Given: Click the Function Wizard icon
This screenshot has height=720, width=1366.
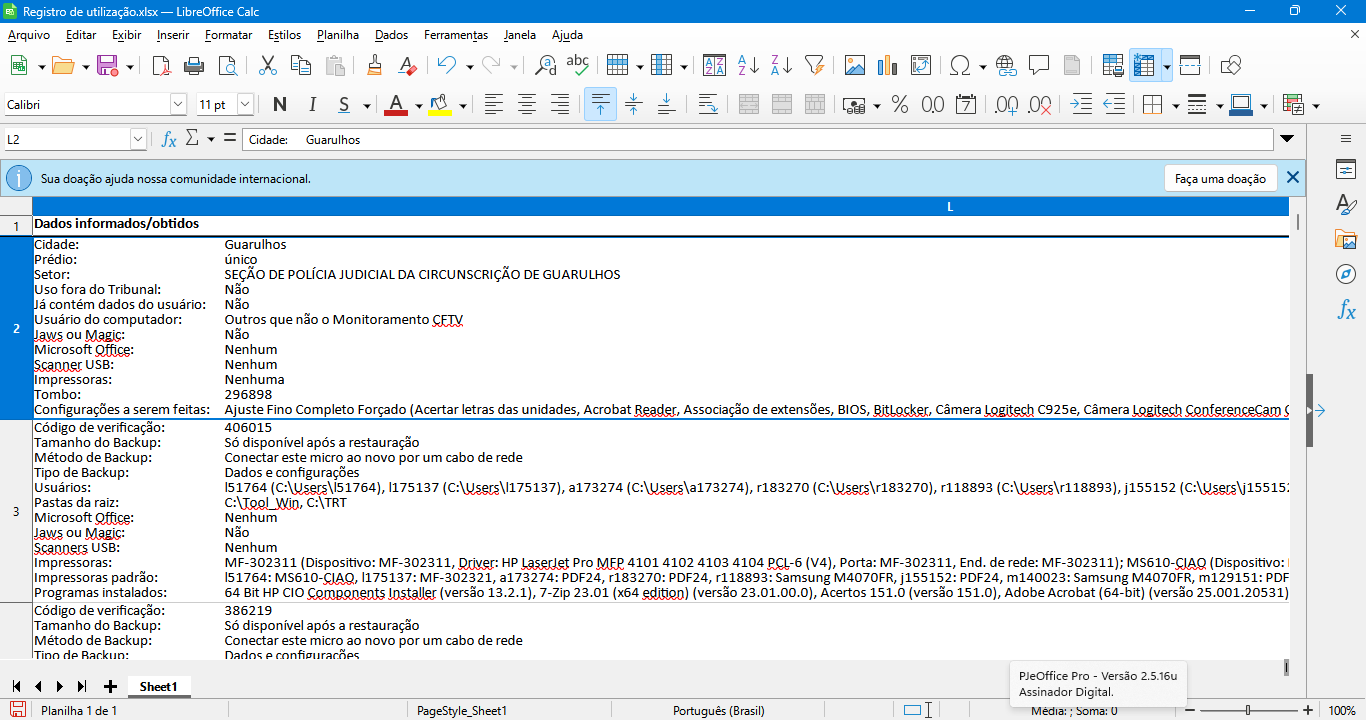Looking at the screenshot, I should coord(169,140).
